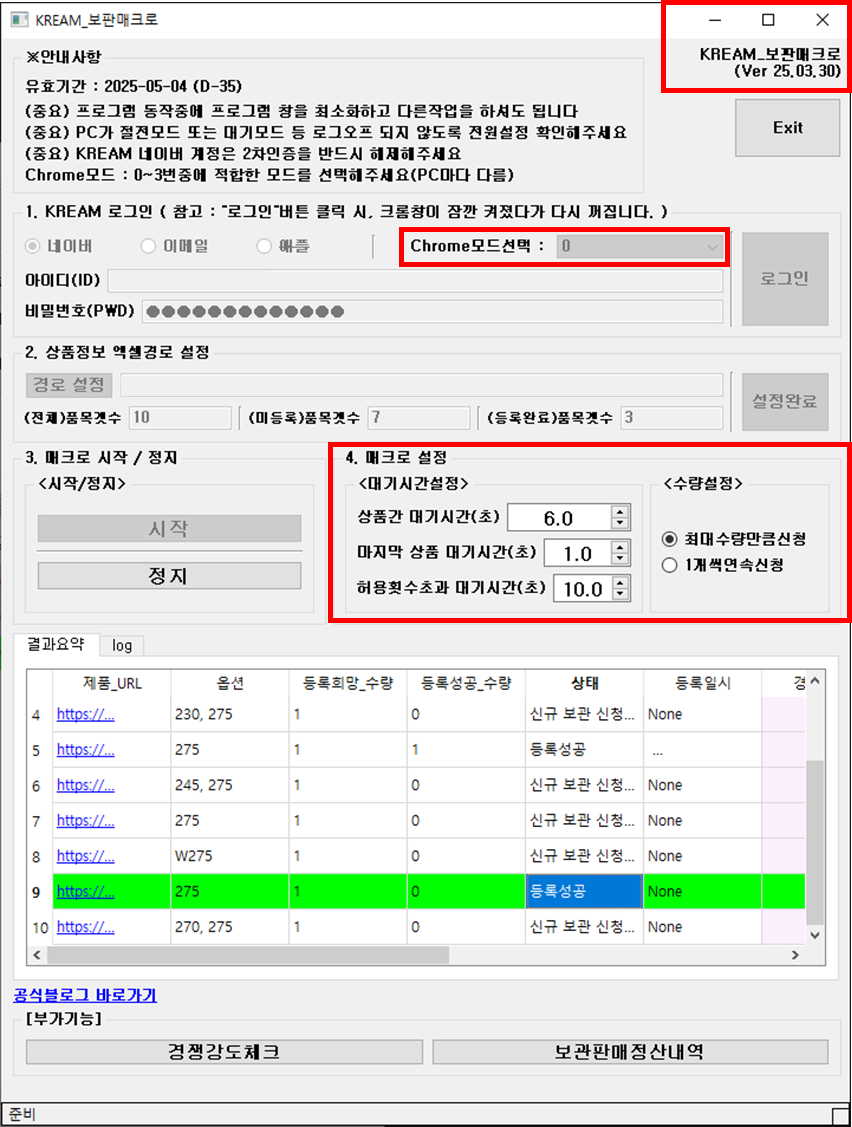This screenshot has width=852, height=1127.
Task: Open the product URL link in row 5
Action: click(x=86, y=750)
